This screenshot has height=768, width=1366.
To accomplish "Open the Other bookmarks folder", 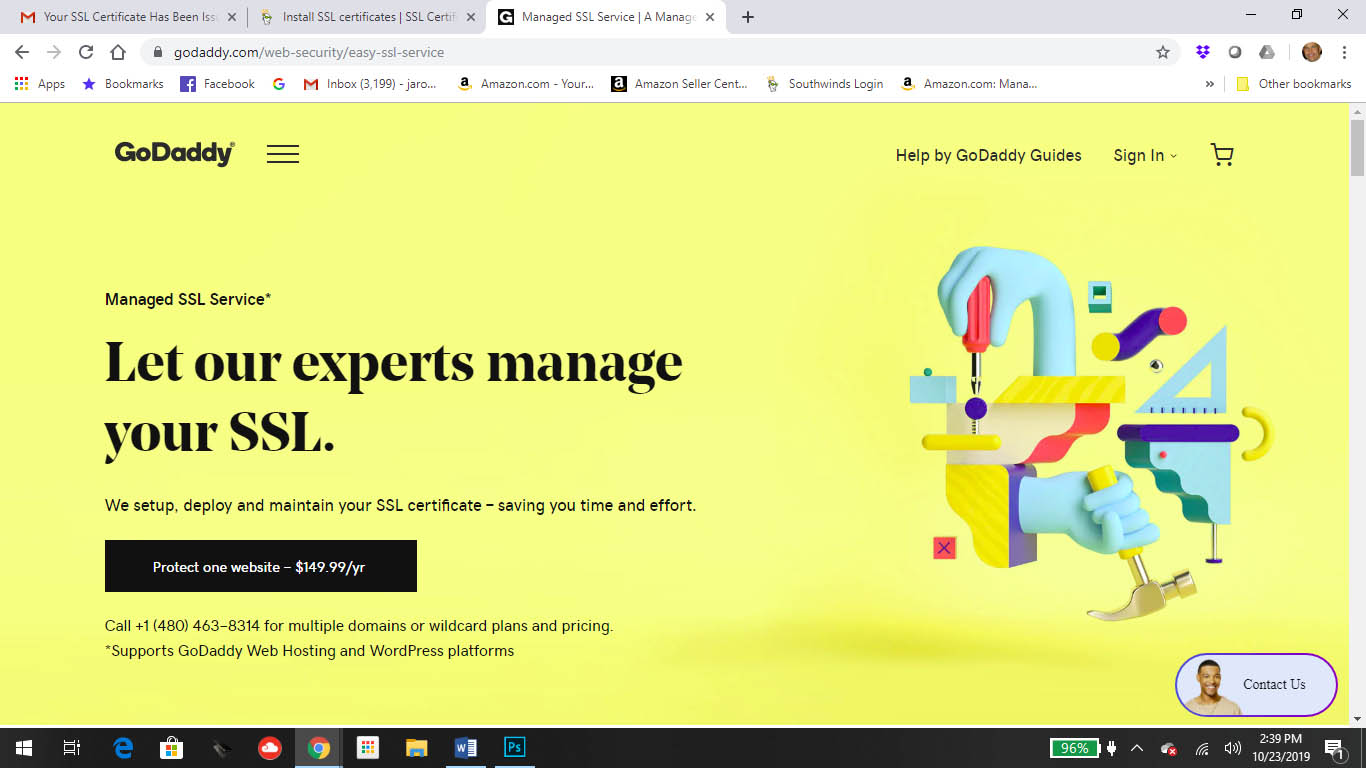I will coord(1294,84).
